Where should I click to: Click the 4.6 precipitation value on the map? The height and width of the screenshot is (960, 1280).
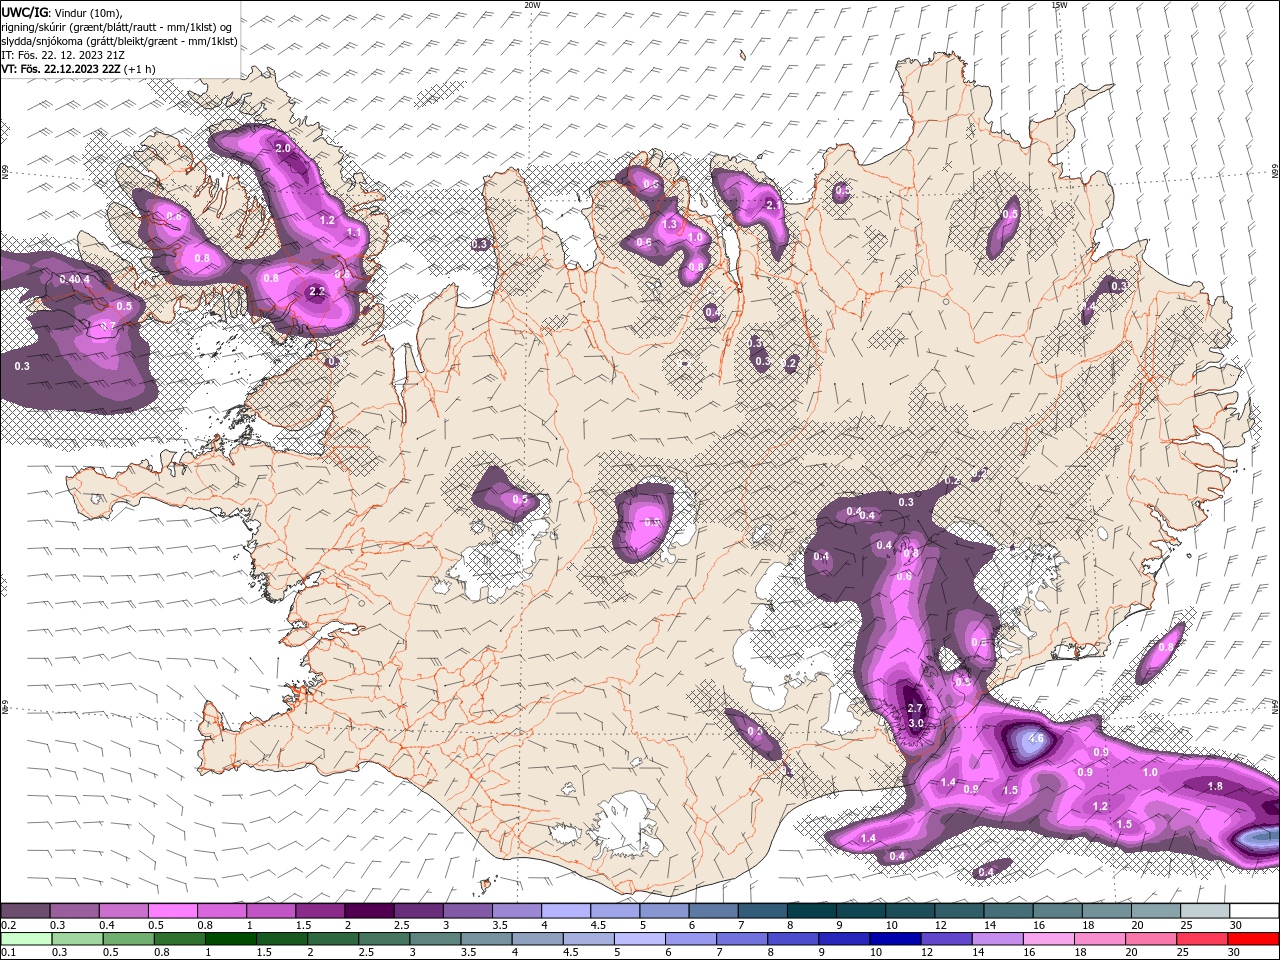[1036, 739]
